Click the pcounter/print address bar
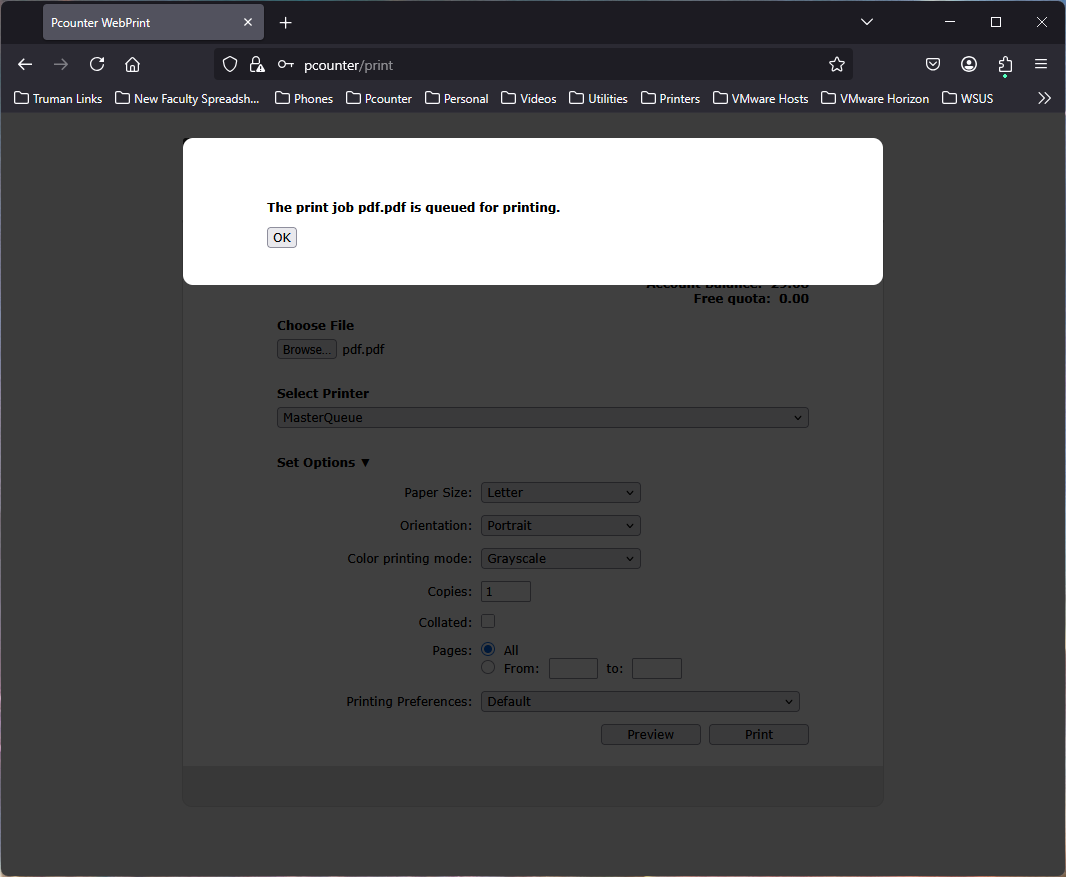The height and width of the screenshot is (877, 1066). point(534,65)
